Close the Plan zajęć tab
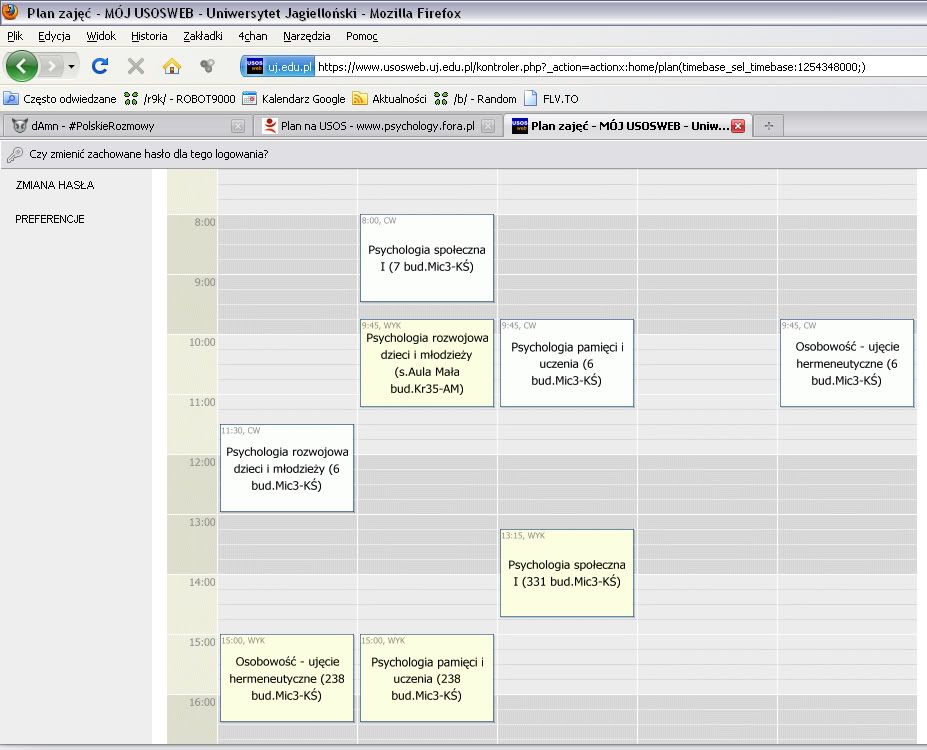 coord(738,126)
